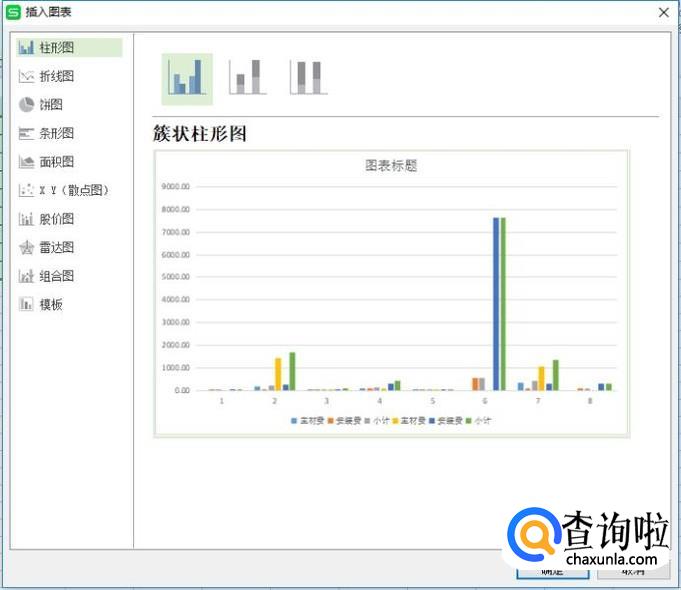Image resolution: width=681 pixels, height=590 pixels.
Task: Click the 1000.00 axis label
Action: 175,368
